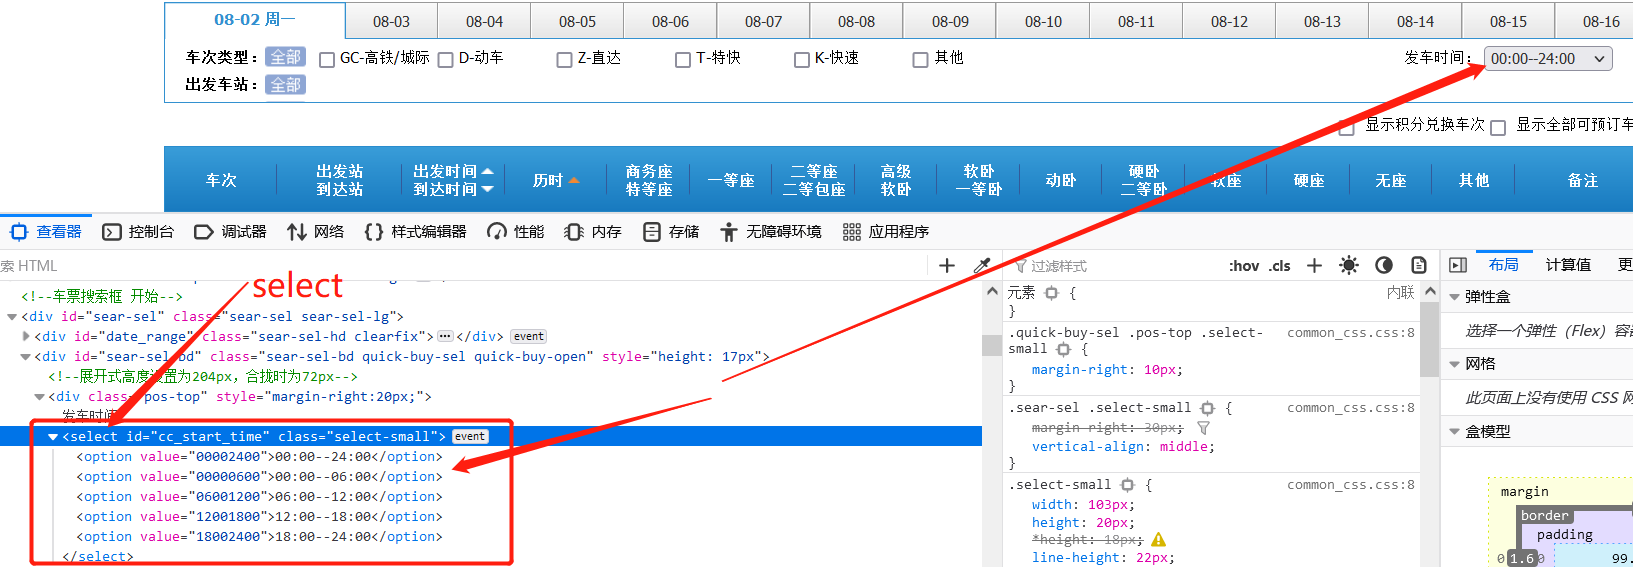Image resolution: width=1633 pixels, height=567 pixels.
Task: Check the T-特快 train type box
Action: pos(683,60)
